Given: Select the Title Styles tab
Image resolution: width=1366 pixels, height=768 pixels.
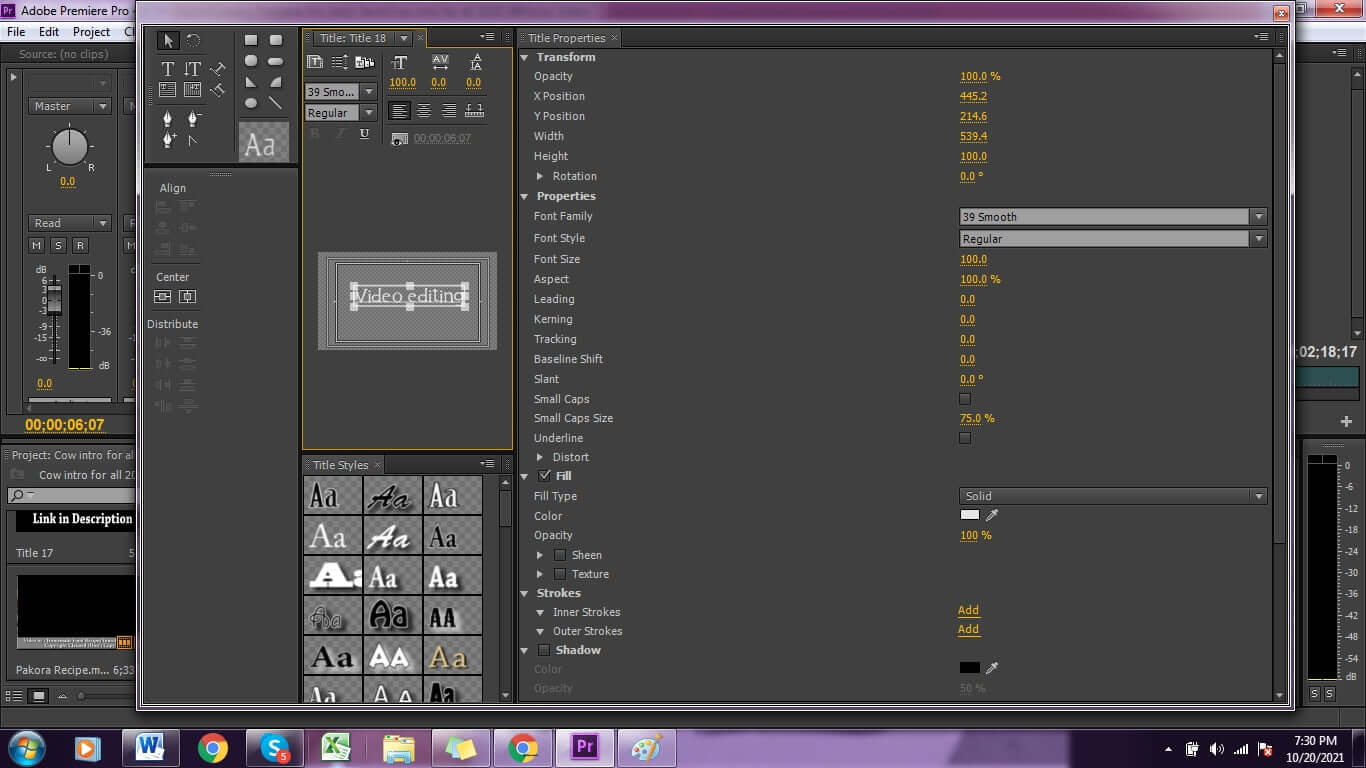Looking at the screenshot, I should (x=340, y=465).
